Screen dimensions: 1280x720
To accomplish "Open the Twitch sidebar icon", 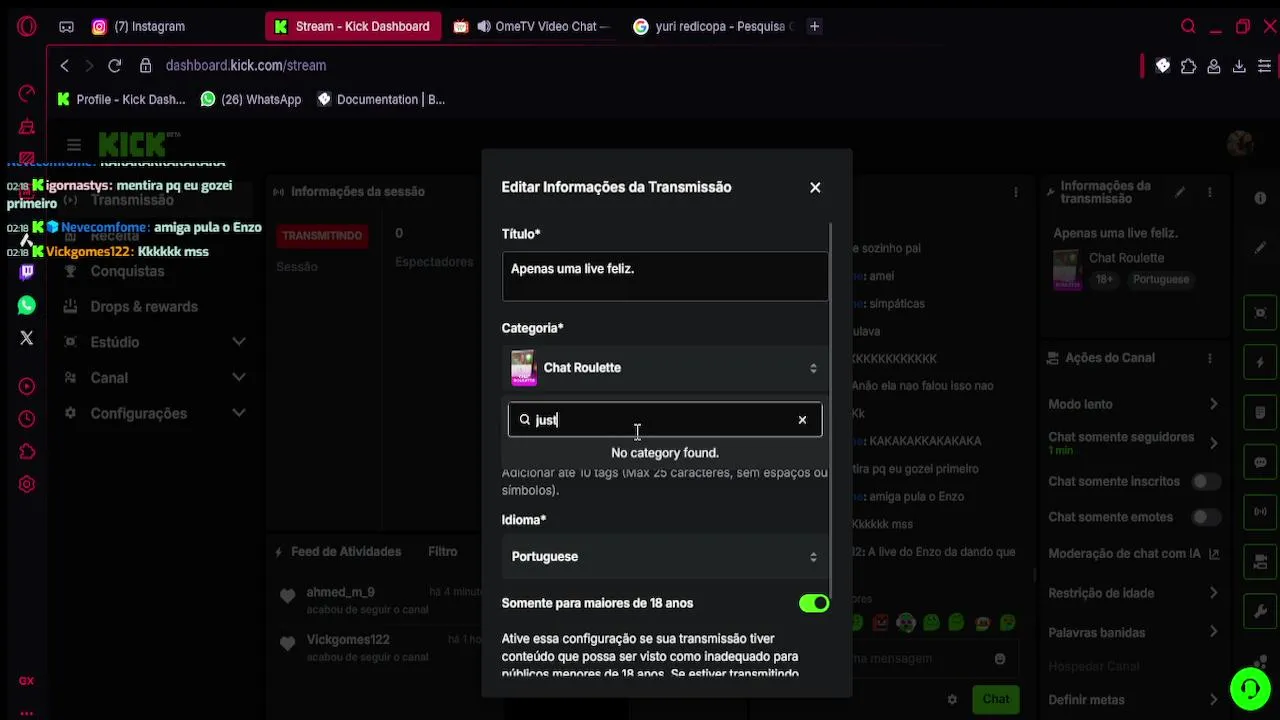I will [x=27, y=272].
